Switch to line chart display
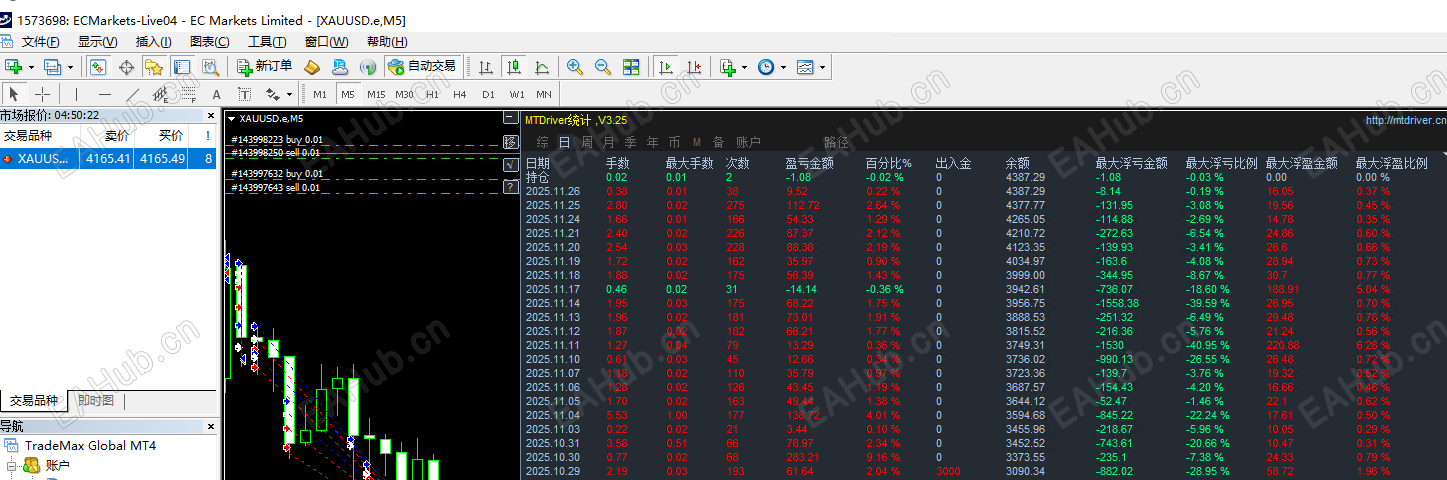Viewport: 1447px width, 480px height. 542,67
